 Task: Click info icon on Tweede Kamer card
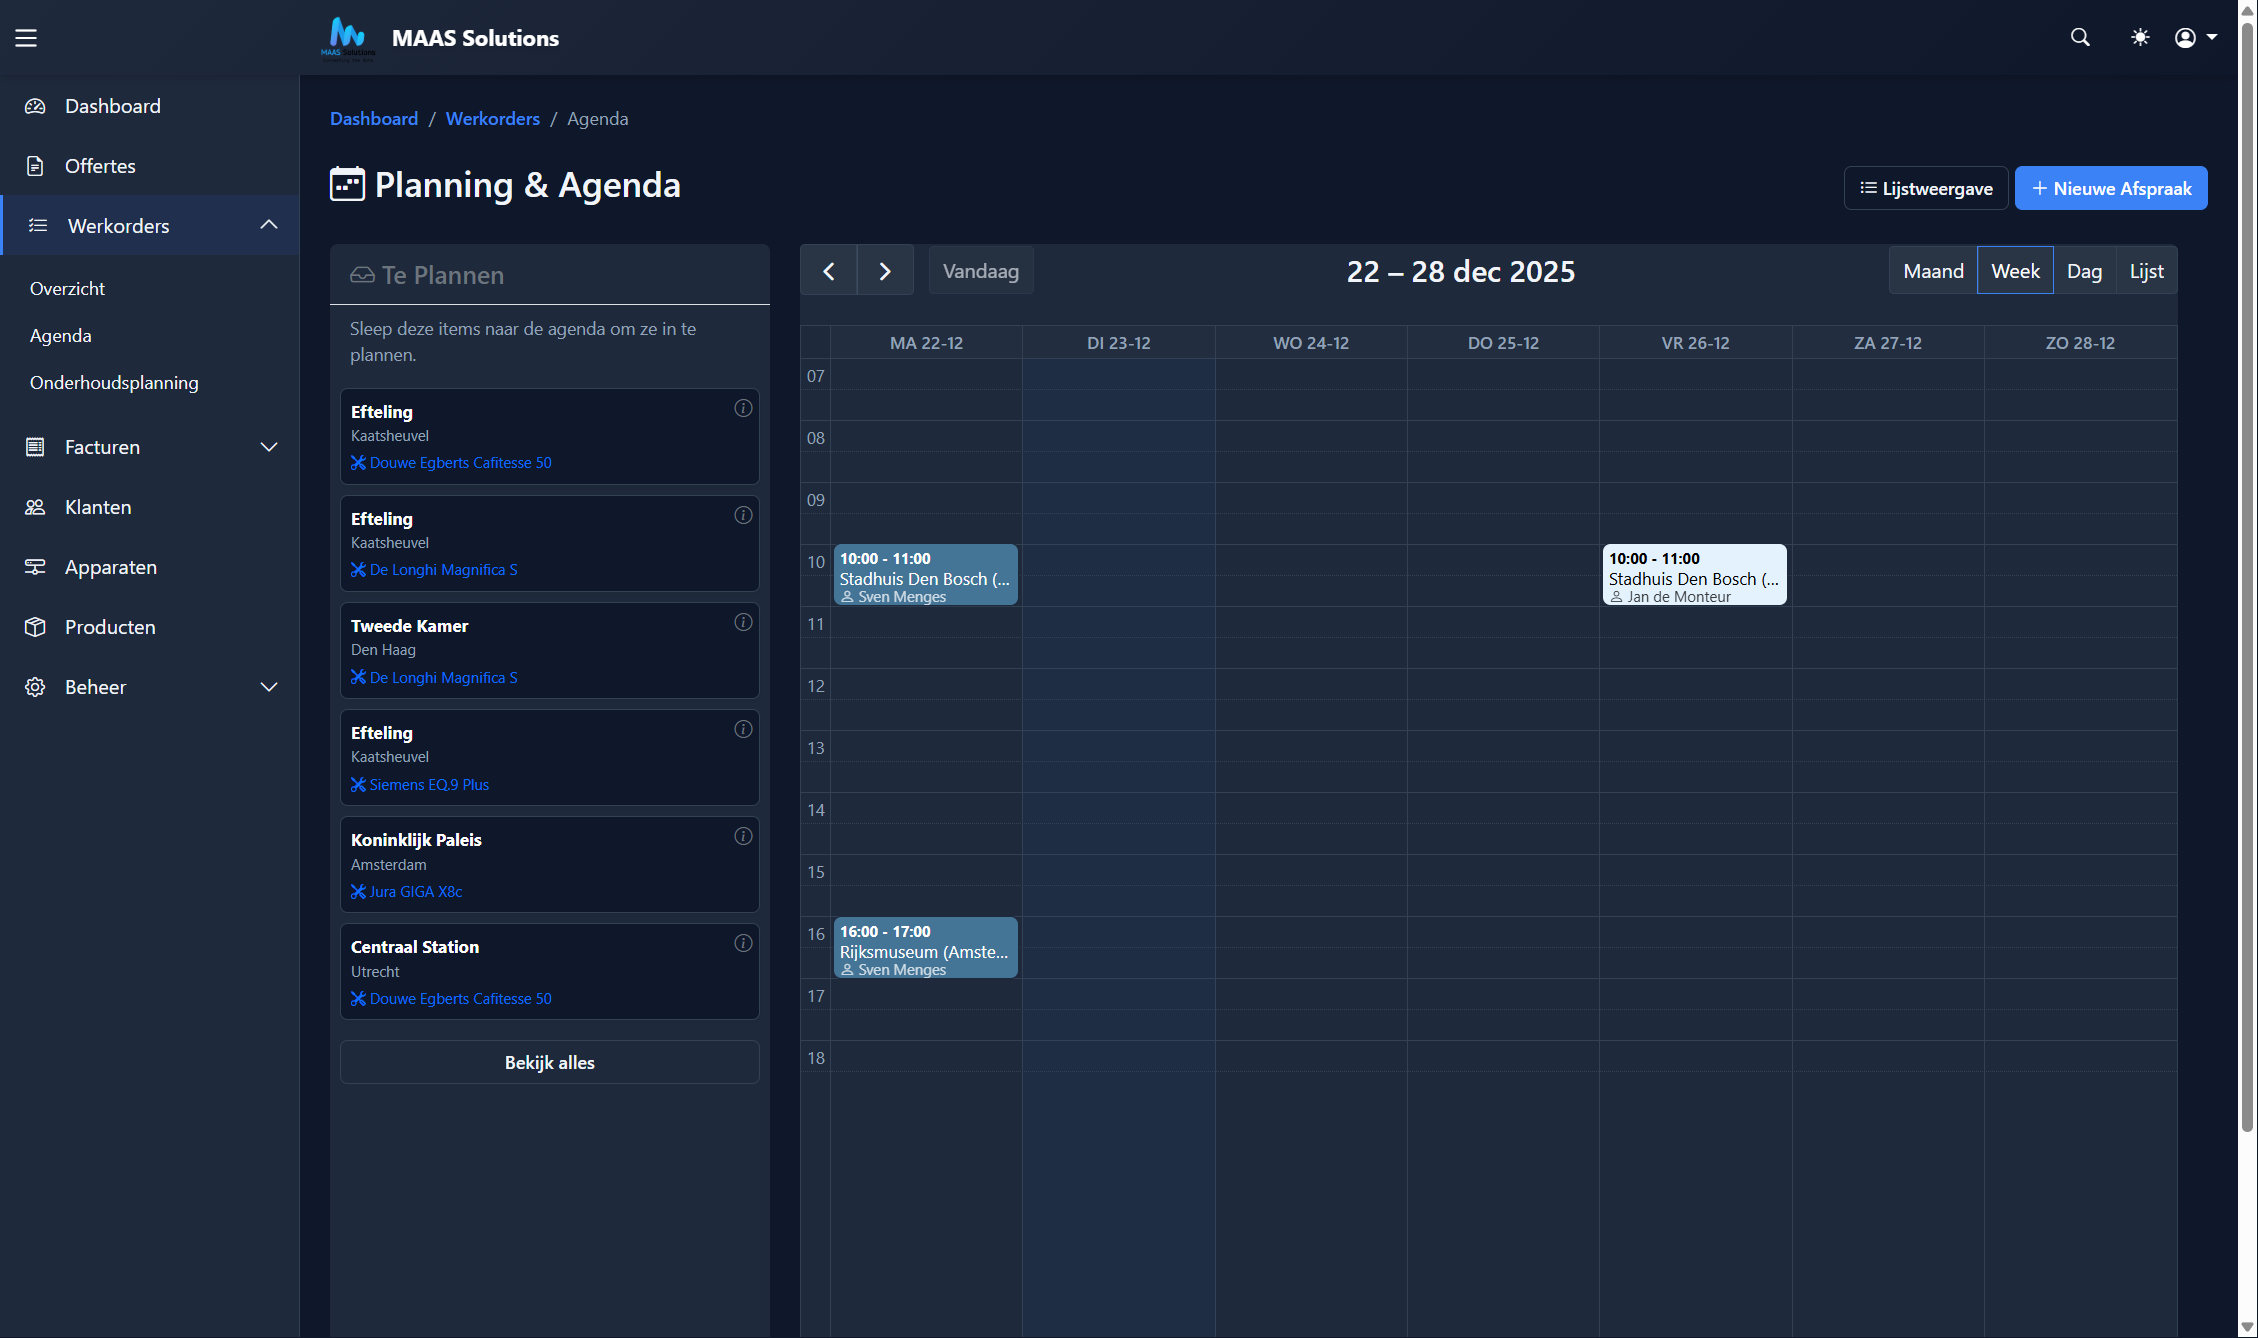(x=743, y=622)
